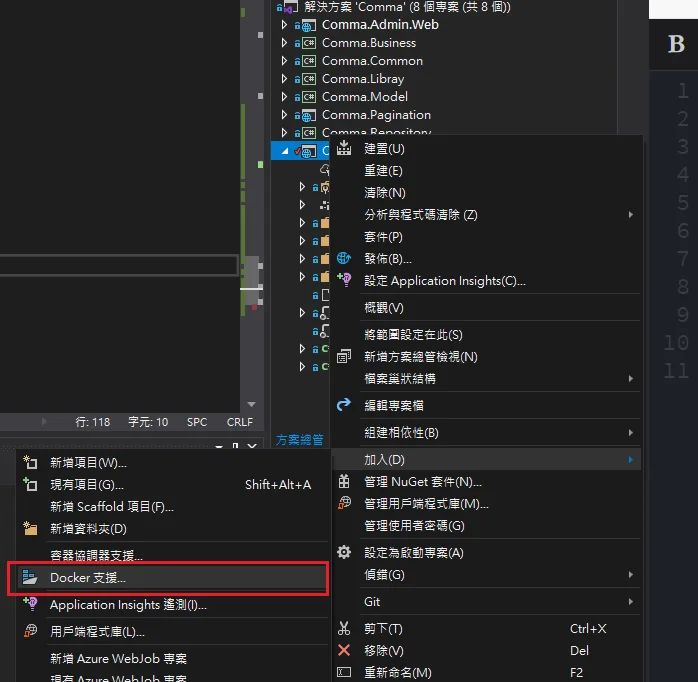The image size is (698, 682).
Task: Select 管理 NuGet 套件 menu item
Action: click(422, 482)
